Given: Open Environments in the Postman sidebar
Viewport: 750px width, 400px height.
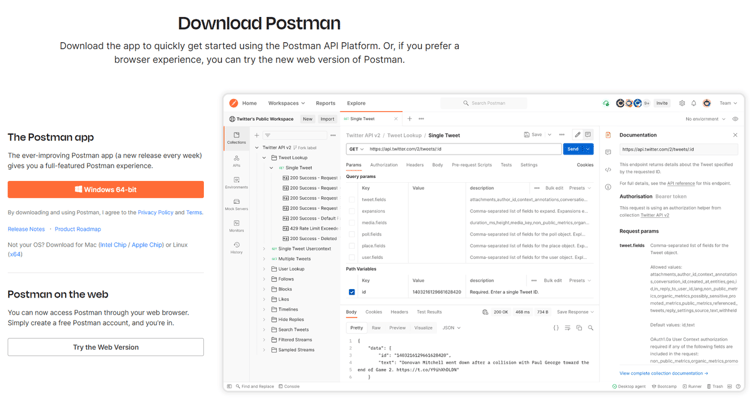Looking at the screenshot, I should (236, 183).
